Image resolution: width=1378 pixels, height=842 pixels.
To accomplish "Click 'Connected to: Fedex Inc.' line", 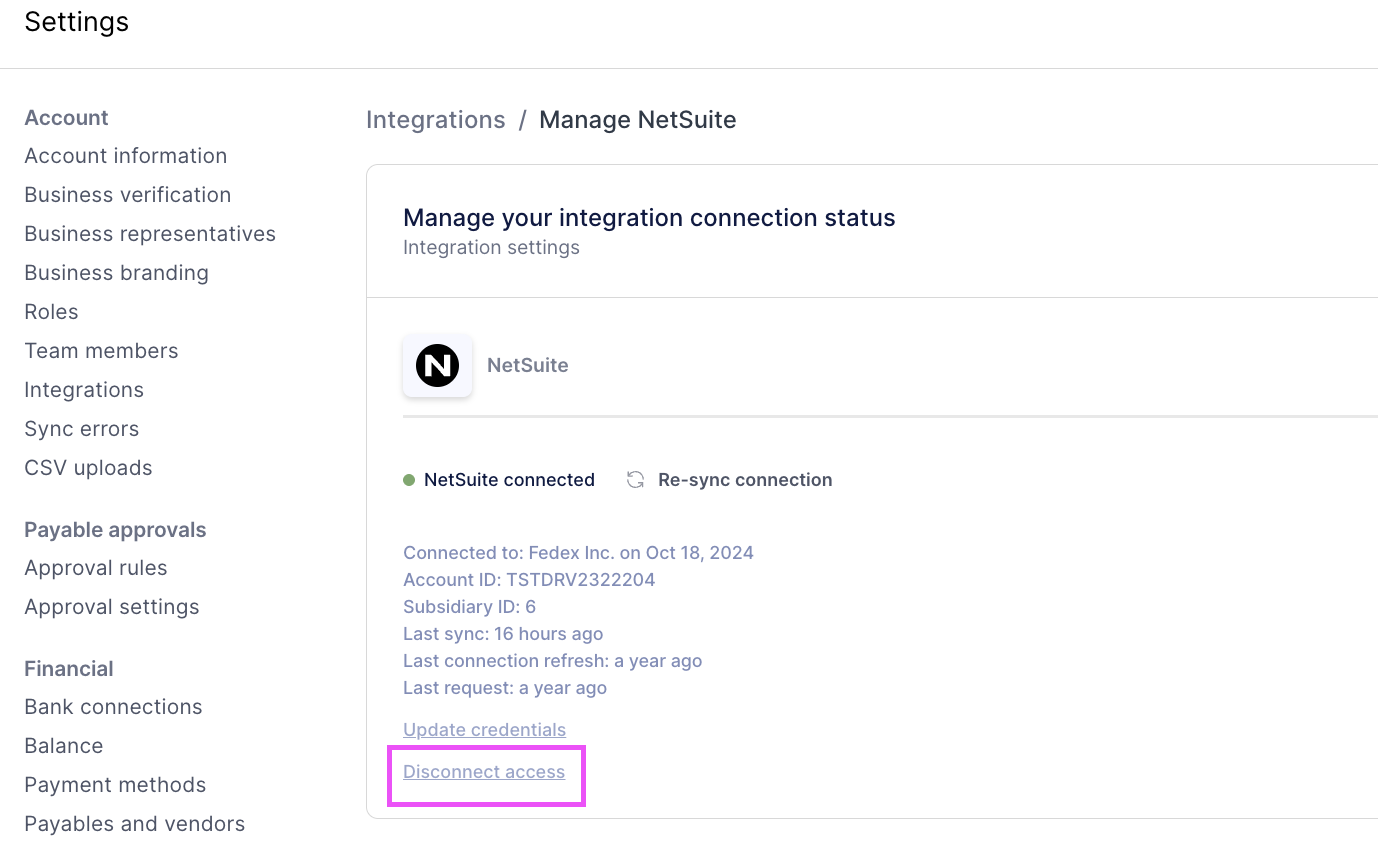I will [578, 553].
